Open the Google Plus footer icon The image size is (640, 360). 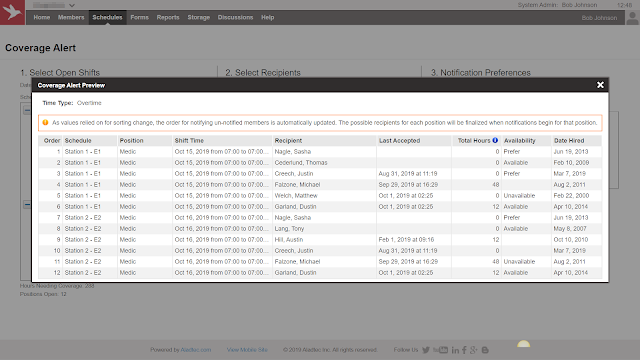pyautogui.click(x=473, y=350)
